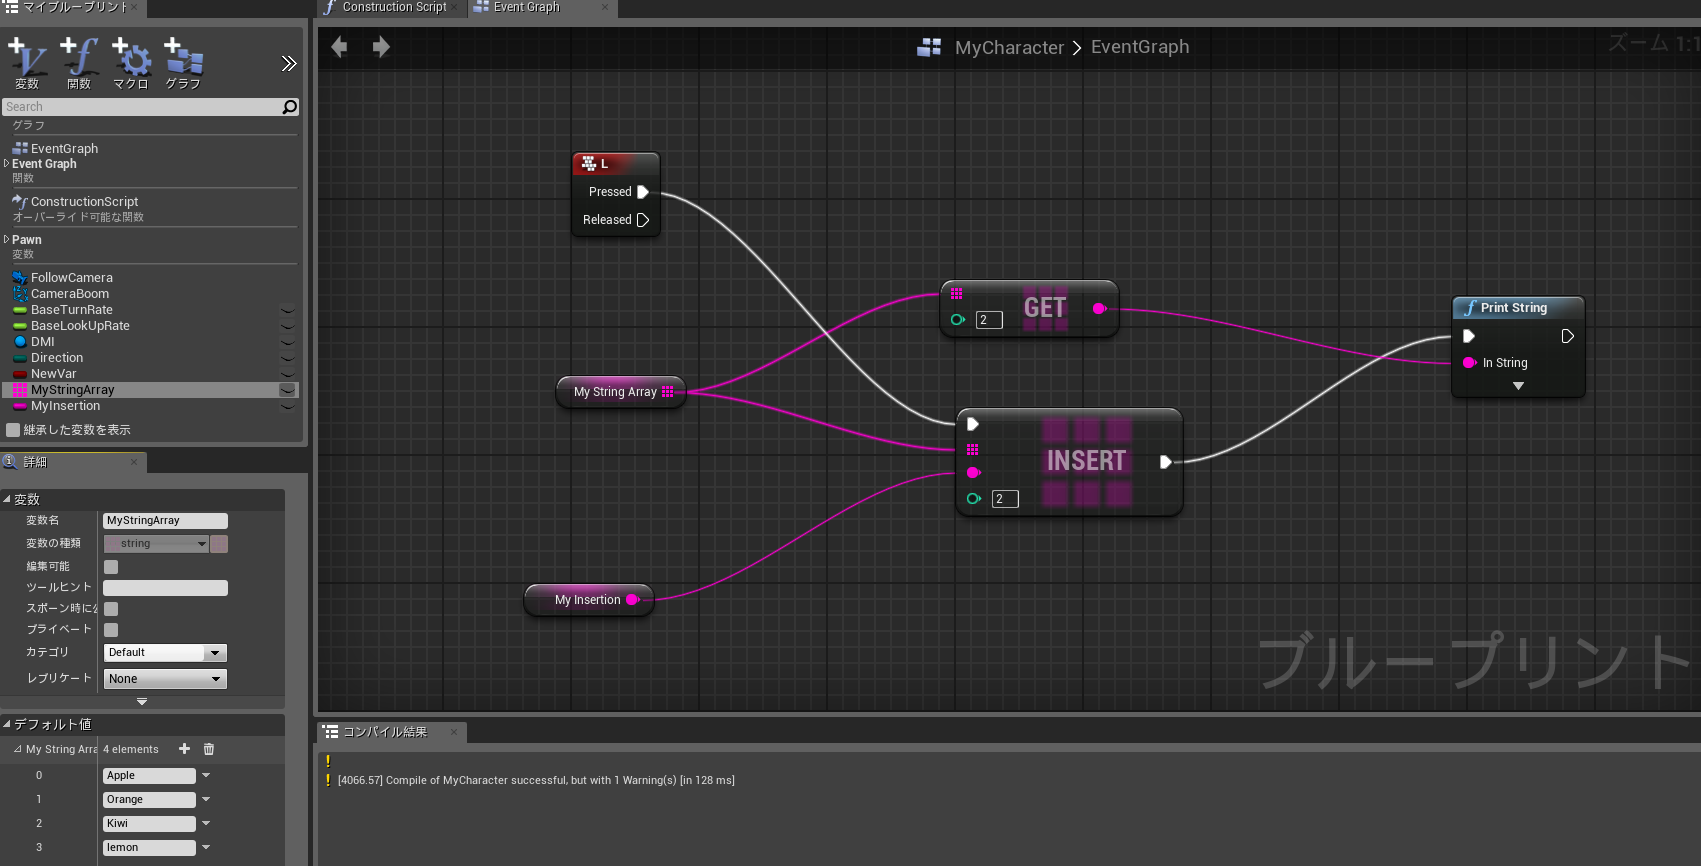
Task: Switch to the コンパイル結果 tab
Action: coord(385,732)
